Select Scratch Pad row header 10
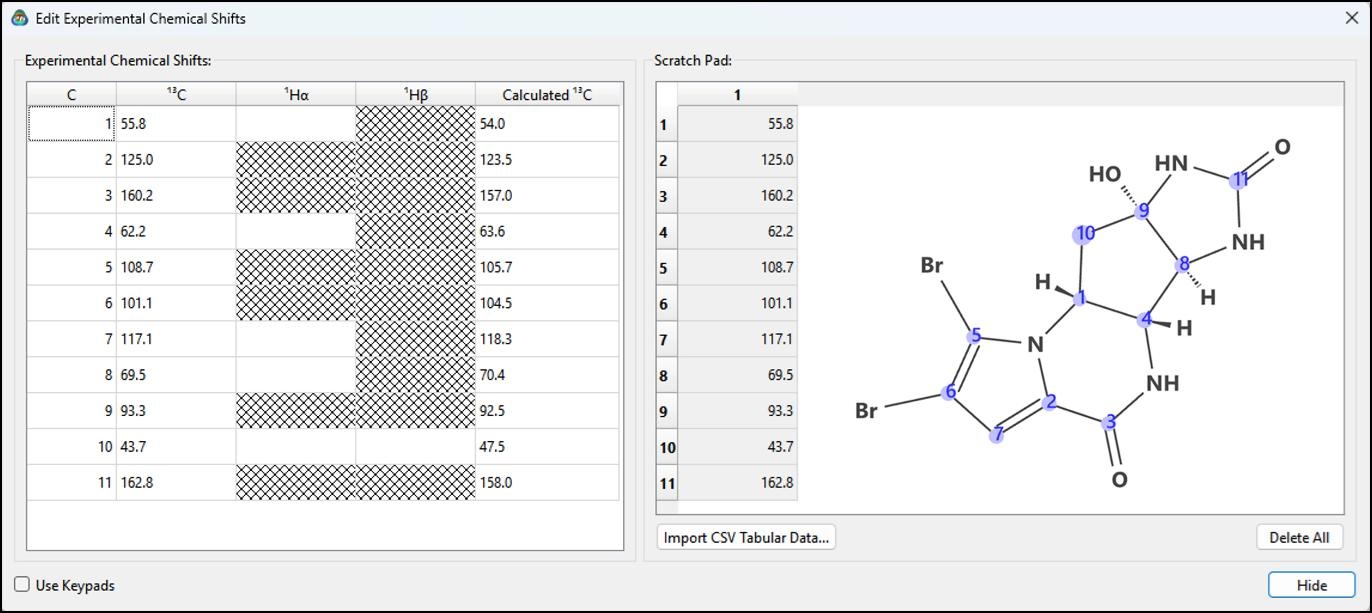 click(667, 447)
